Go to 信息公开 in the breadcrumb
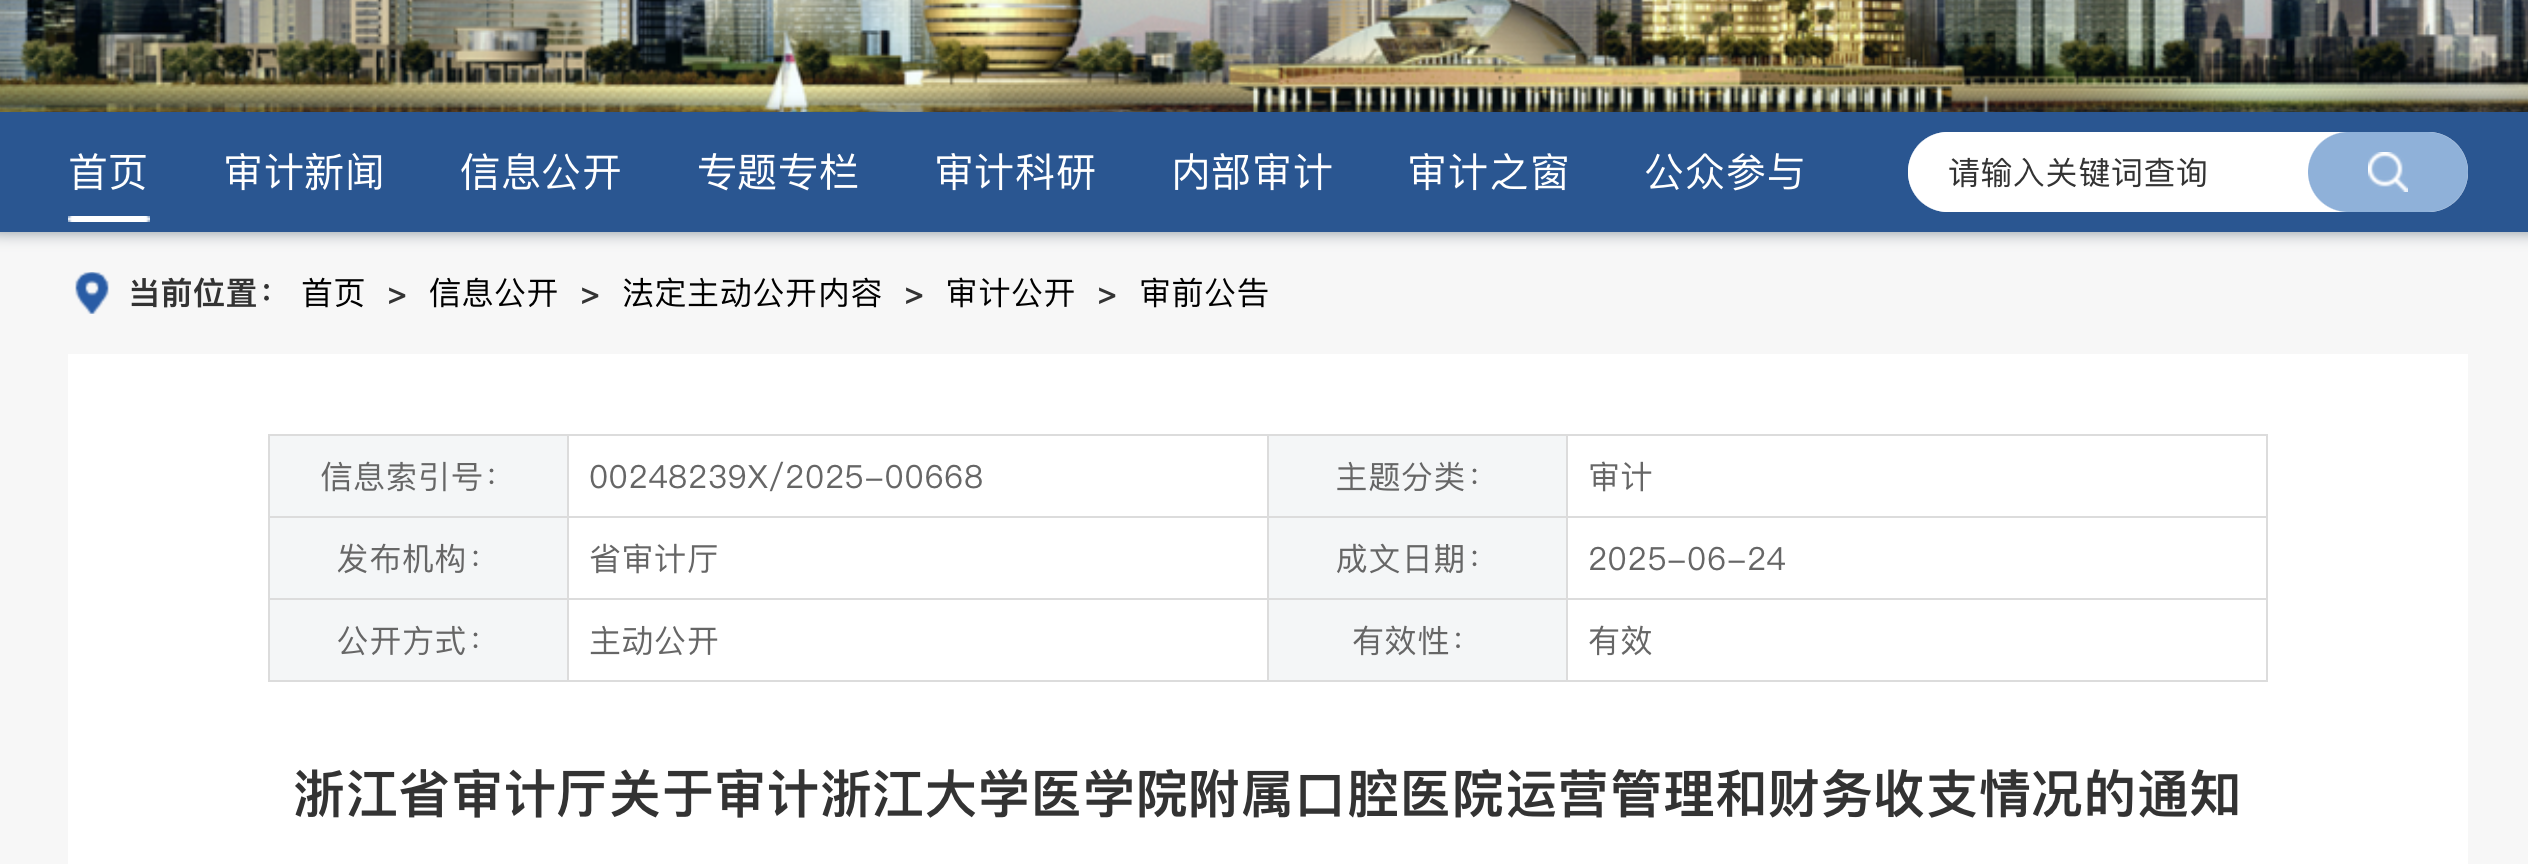Screen dimensions: 2528x864 [x=493, y=293]
